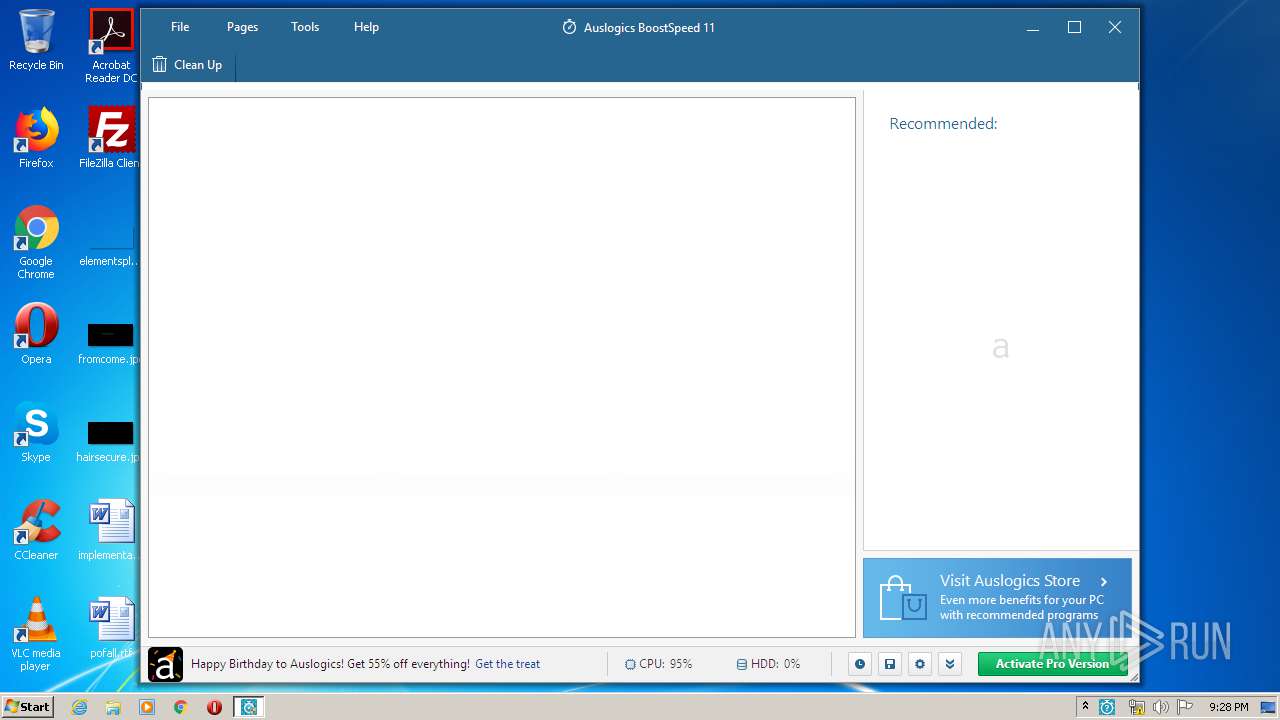
Task: Open the Pages menu
Action: tap(242, 27)
